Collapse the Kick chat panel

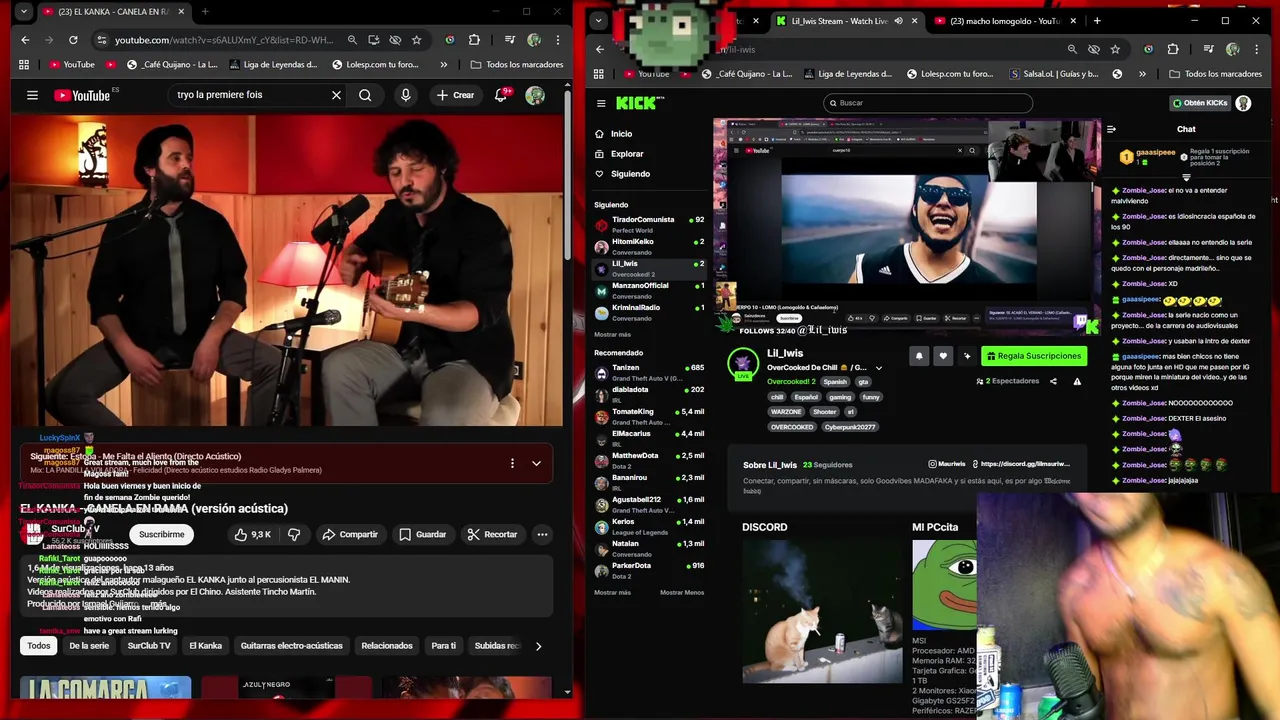click(1111, 129)
